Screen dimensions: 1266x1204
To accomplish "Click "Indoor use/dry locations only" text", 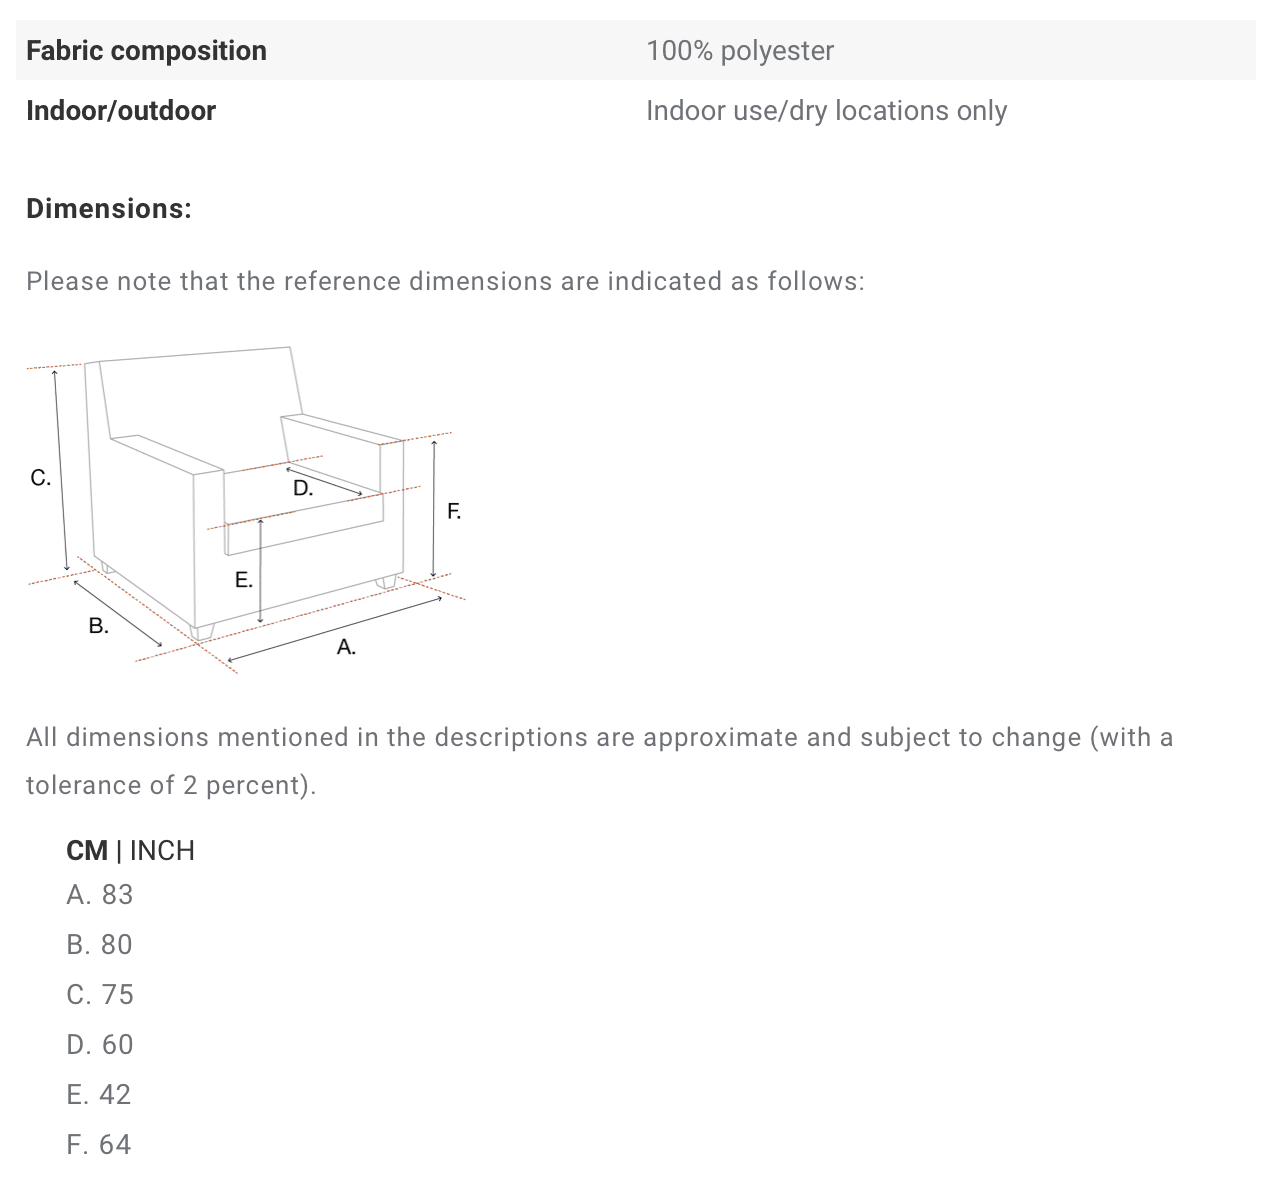I will point(826,110).
